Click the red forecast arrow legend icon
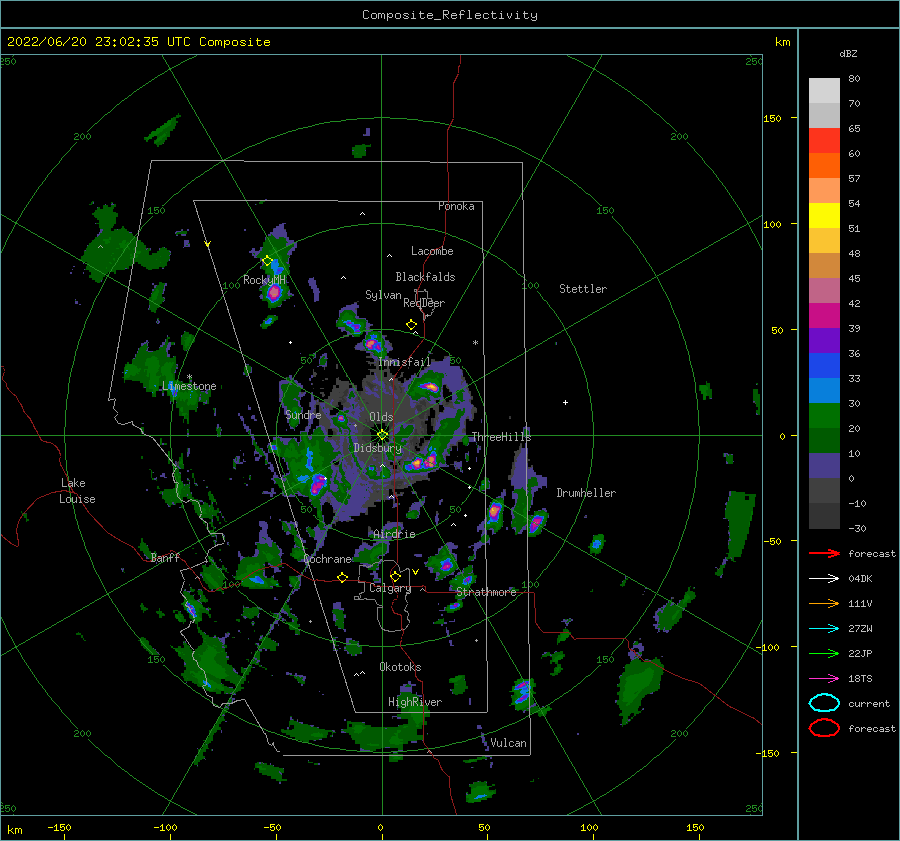This screenshot has height=841, width=900. tap(824, 553)
